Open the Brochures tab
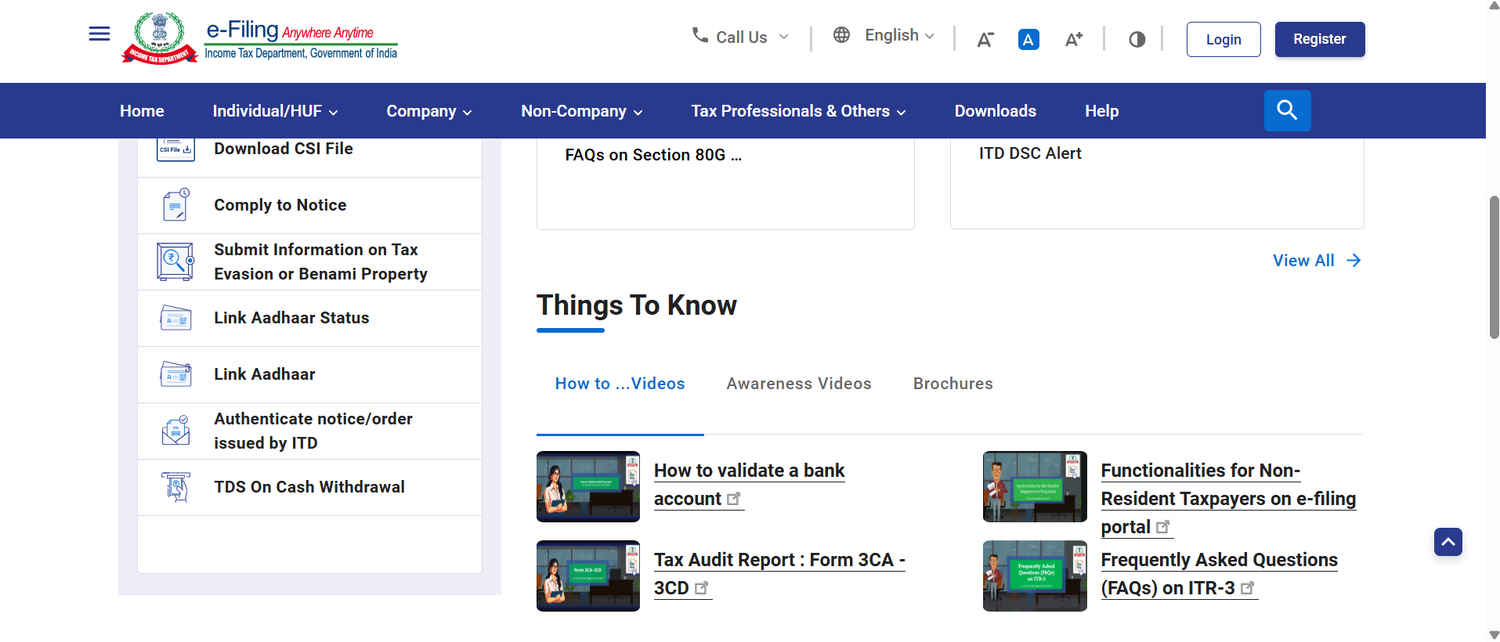This screenshot has width=1500, height=642. click(x=952, y=383)
